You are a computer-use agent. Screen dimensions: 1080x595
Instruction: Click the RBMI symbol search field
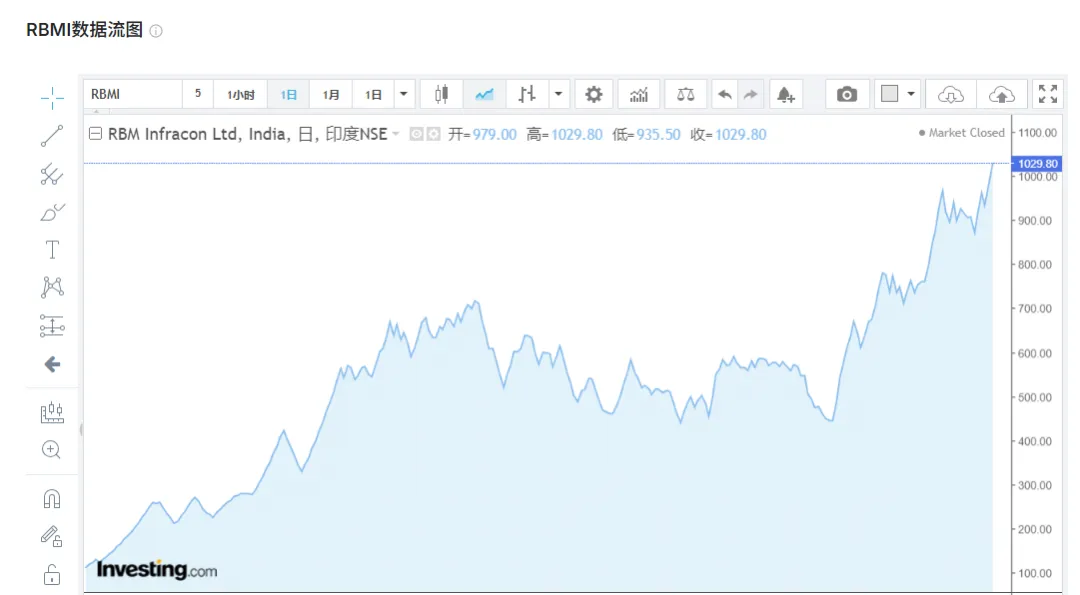coord(133,94)
